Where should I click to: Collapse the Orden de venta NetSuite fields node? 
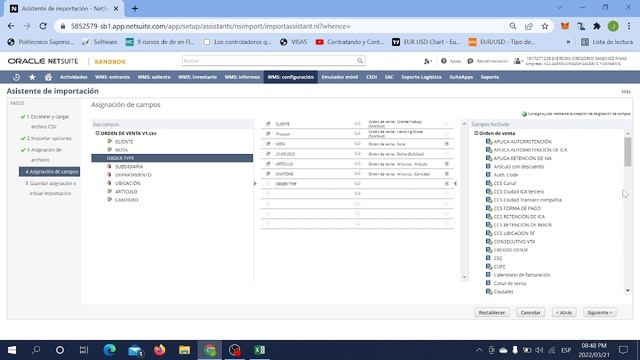[x=476, y=133]
